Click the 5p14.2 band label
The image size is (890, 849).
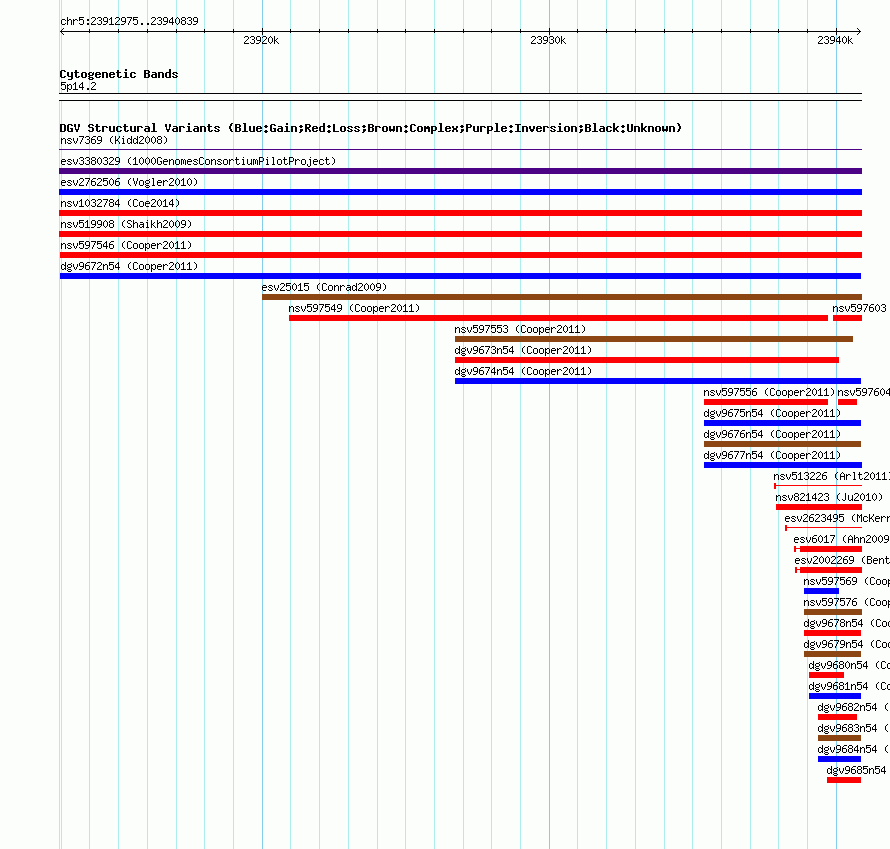[78, 86]
